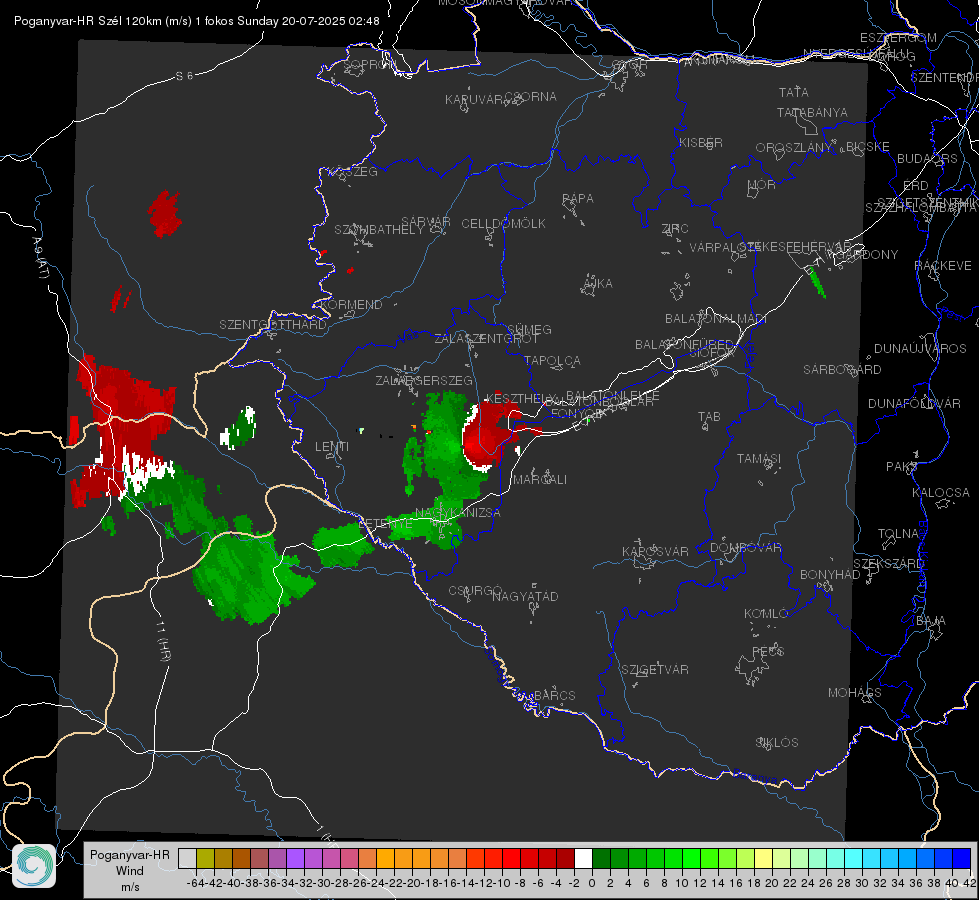Select the AJKA label
The height and width of the screenshot is (900, 979).
598,283
